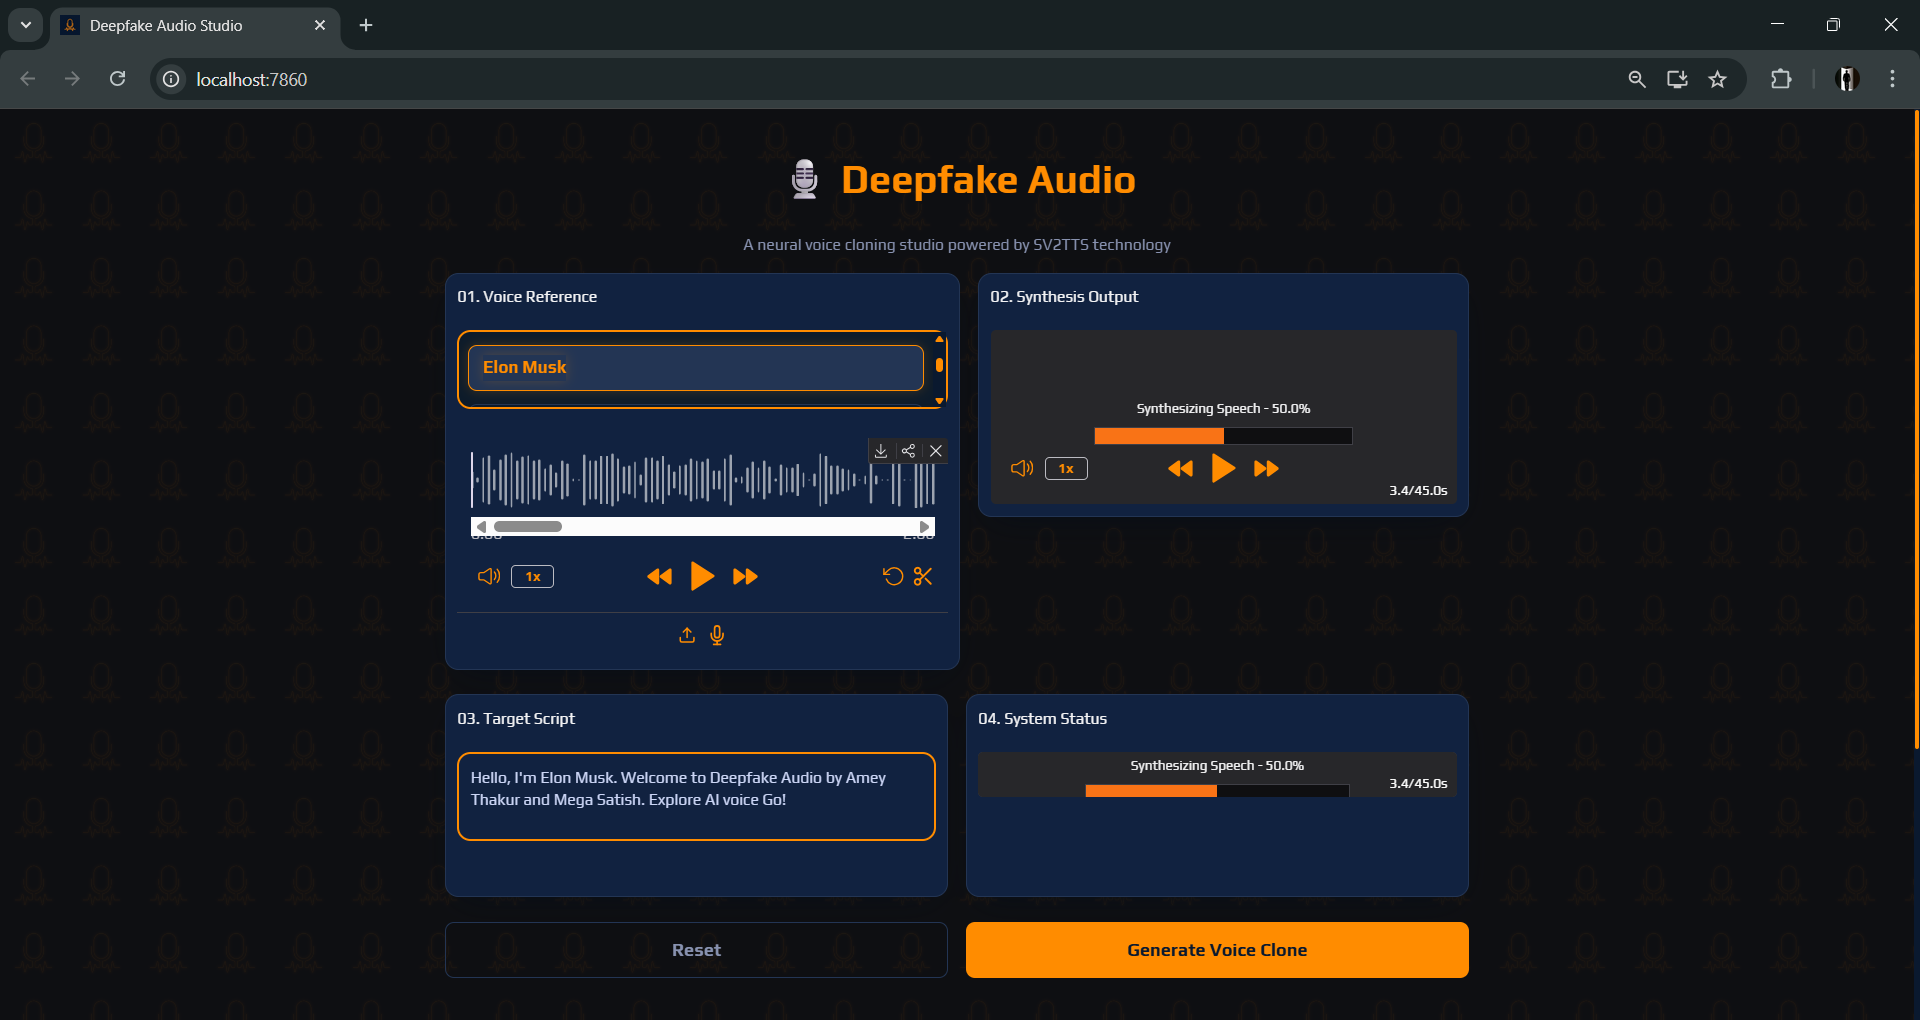Open the Elon Musk voice dropdown
The width and height of the screenshot is (1920, 1020).
pyautogui.click(x=696, y=368)
